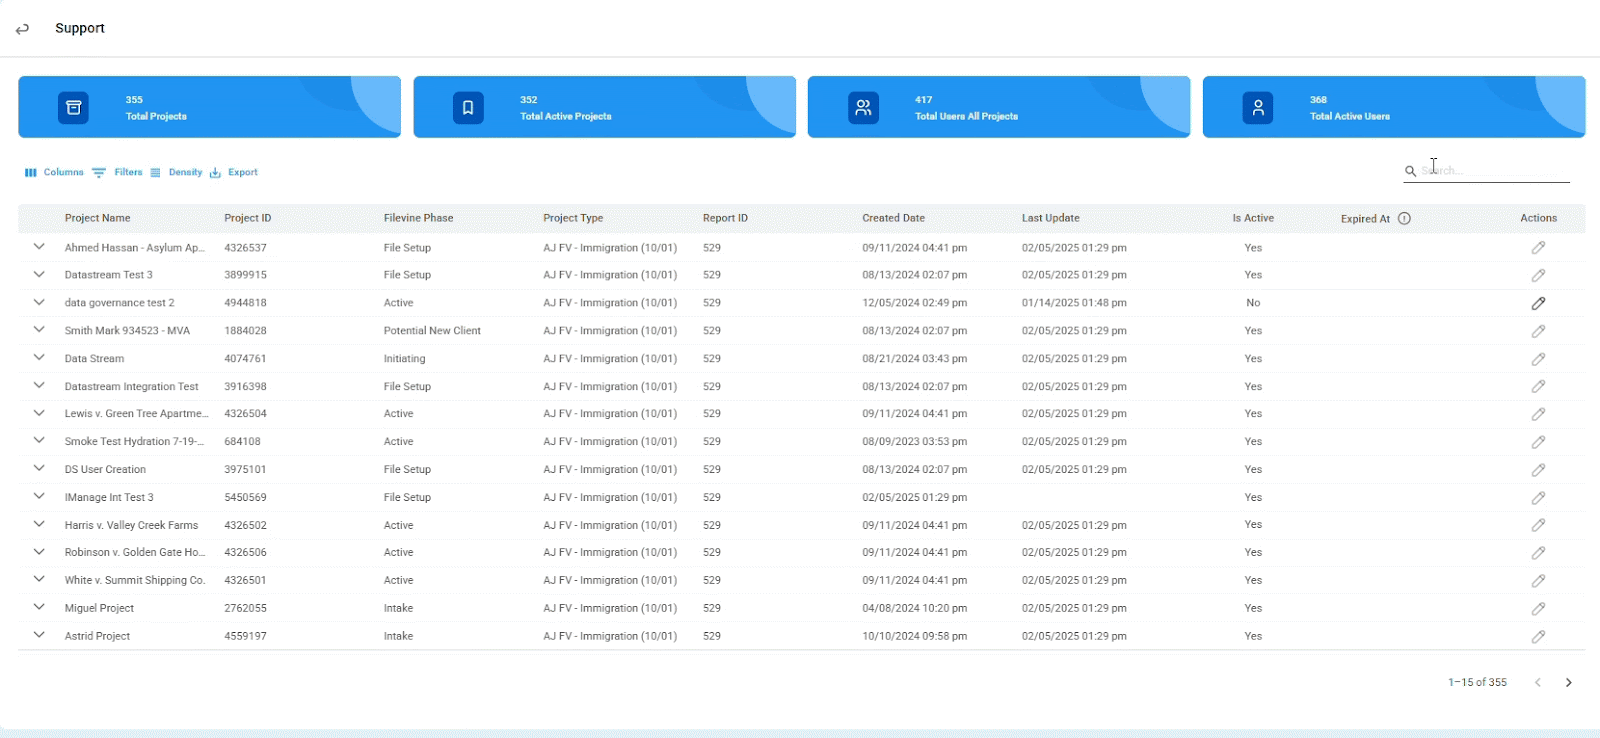The image size is (1600, 738).
Task: Expand the Astrid Project row details
Action: tap(39, 635)
